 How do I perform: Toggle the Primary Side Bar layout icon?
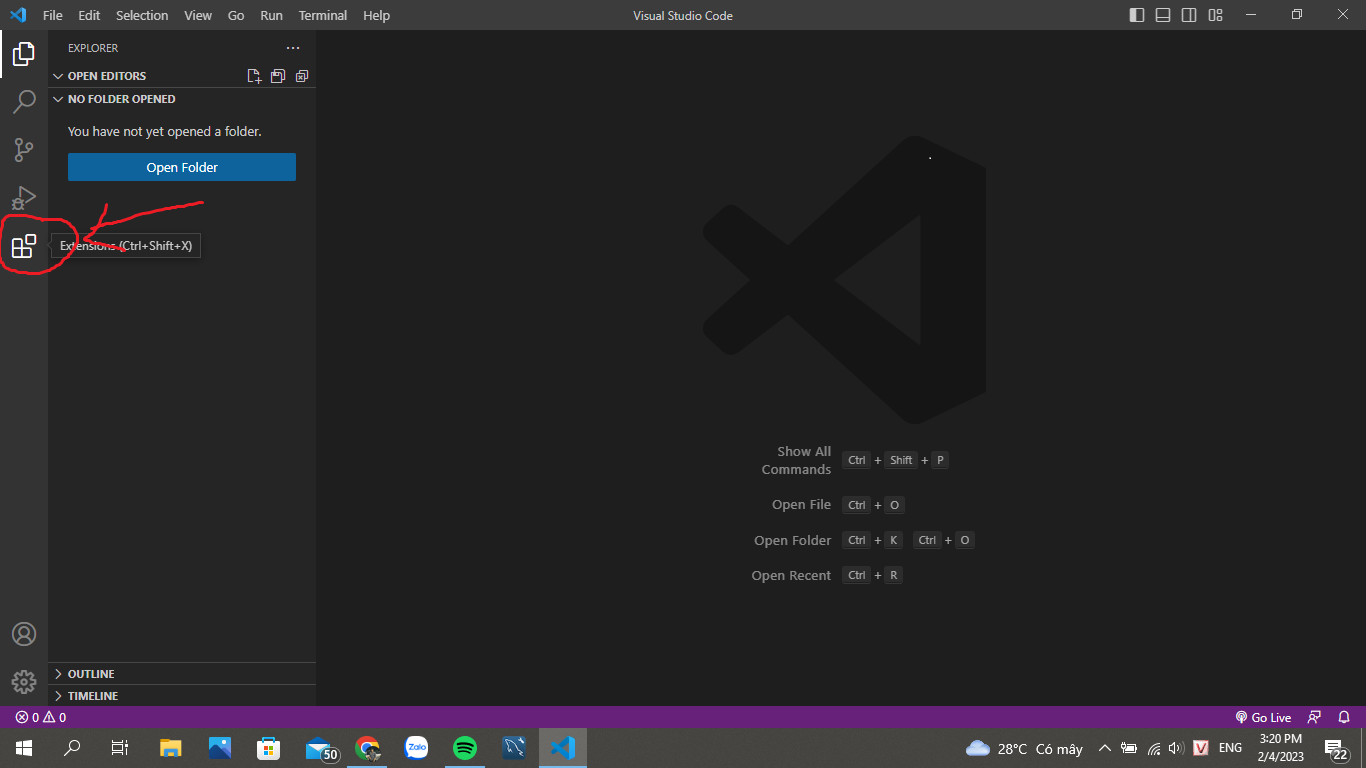pos(1137,15)
